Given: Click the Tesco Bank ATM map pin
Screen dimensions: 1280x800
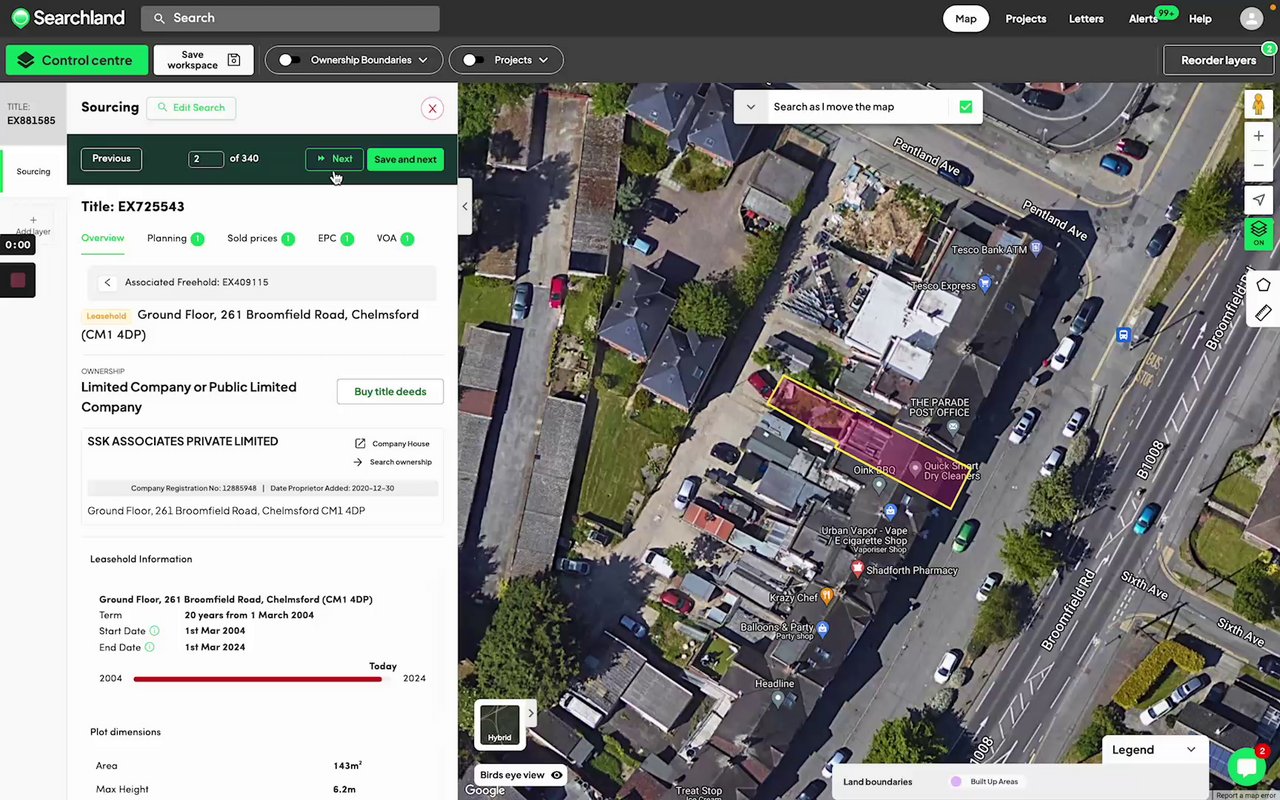Looking at the screenshot, I should pos(1034,248).
